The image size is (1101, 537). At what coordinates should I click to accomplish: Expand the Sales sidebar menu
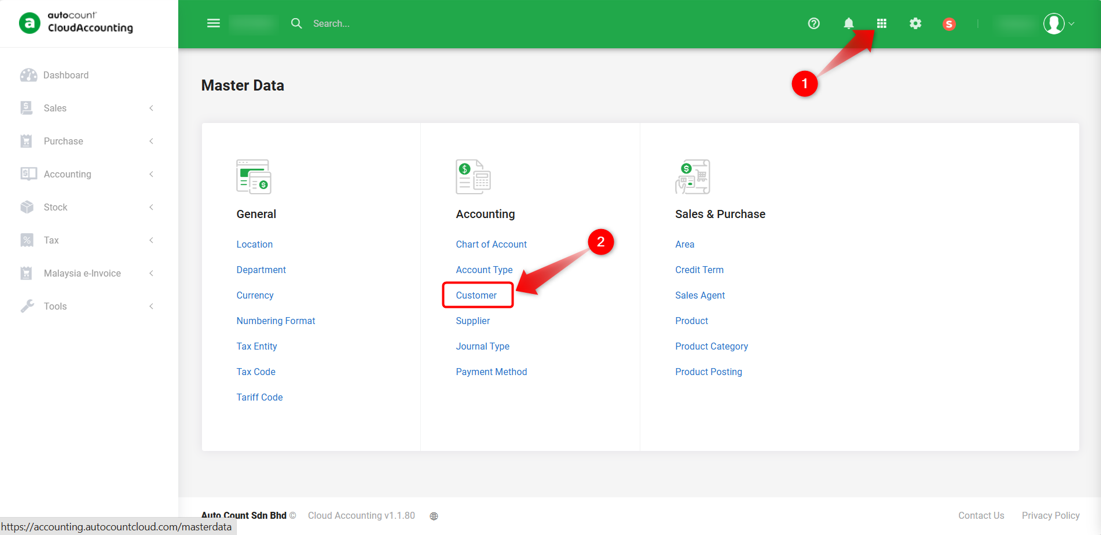pos(88,108)
